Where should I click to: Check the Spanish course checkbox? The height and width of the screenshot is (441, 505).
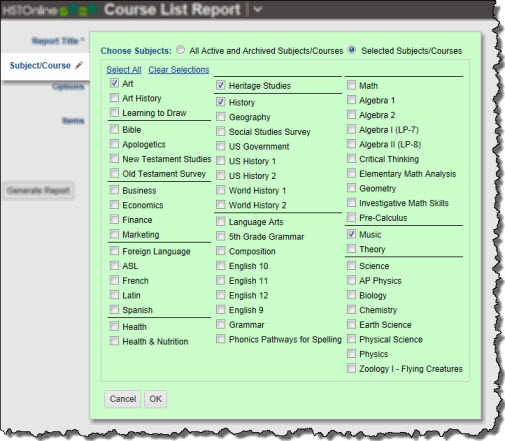pos(114,309)
